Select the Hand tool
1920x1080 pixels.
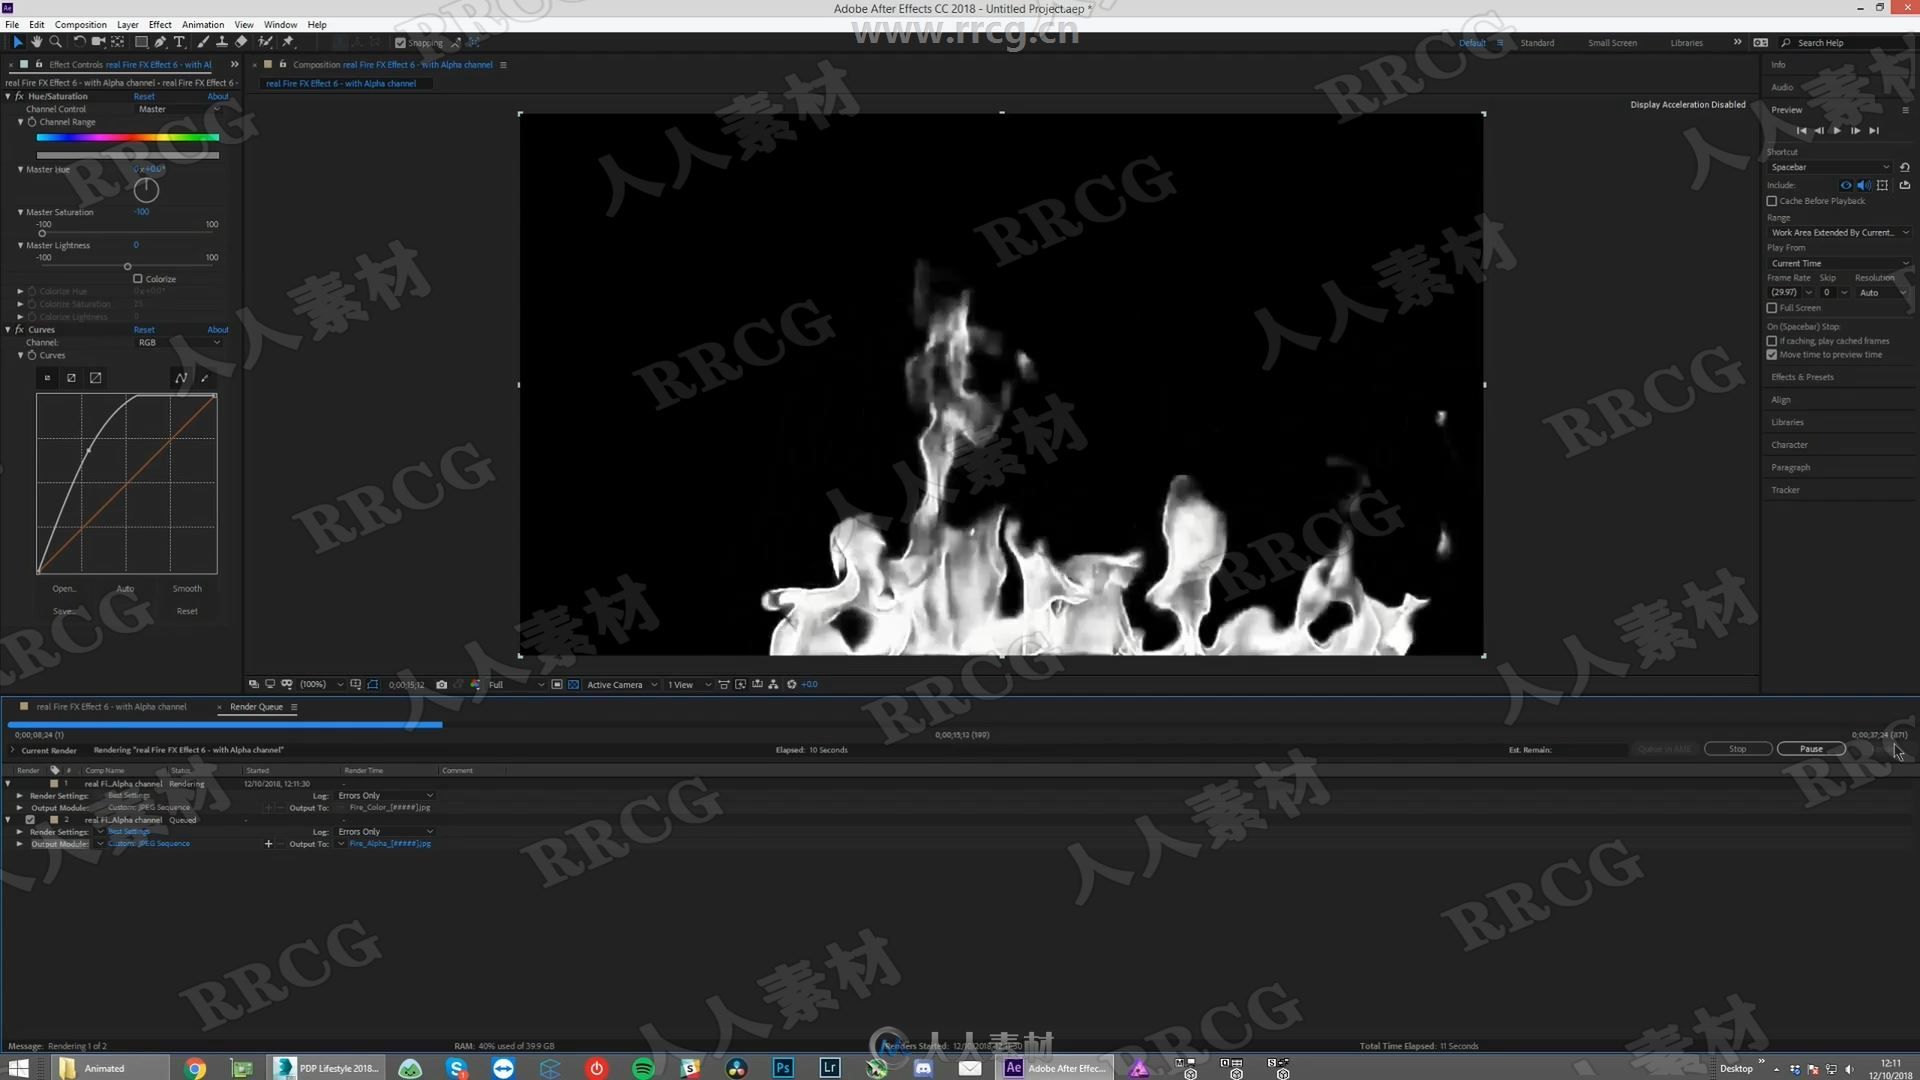click(36, 42)
